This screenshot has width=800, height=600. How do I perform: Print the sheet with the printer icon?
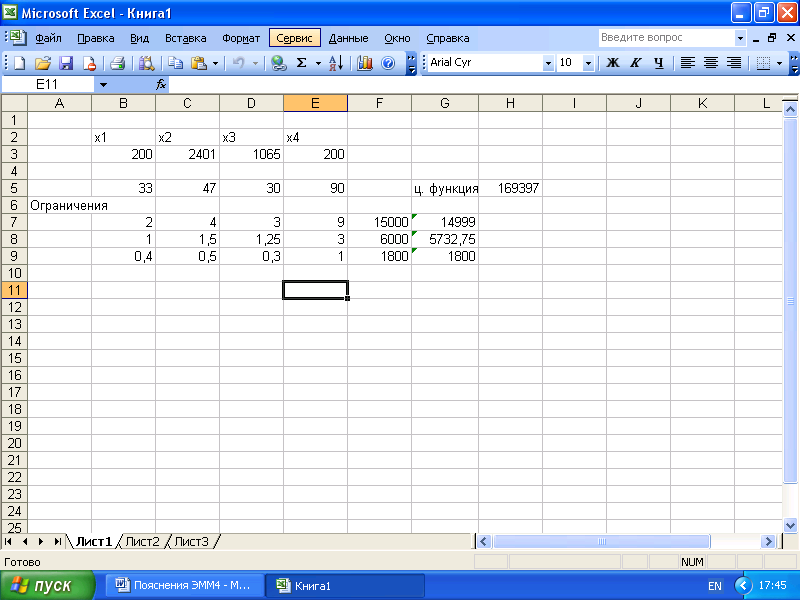click(117, 63)
